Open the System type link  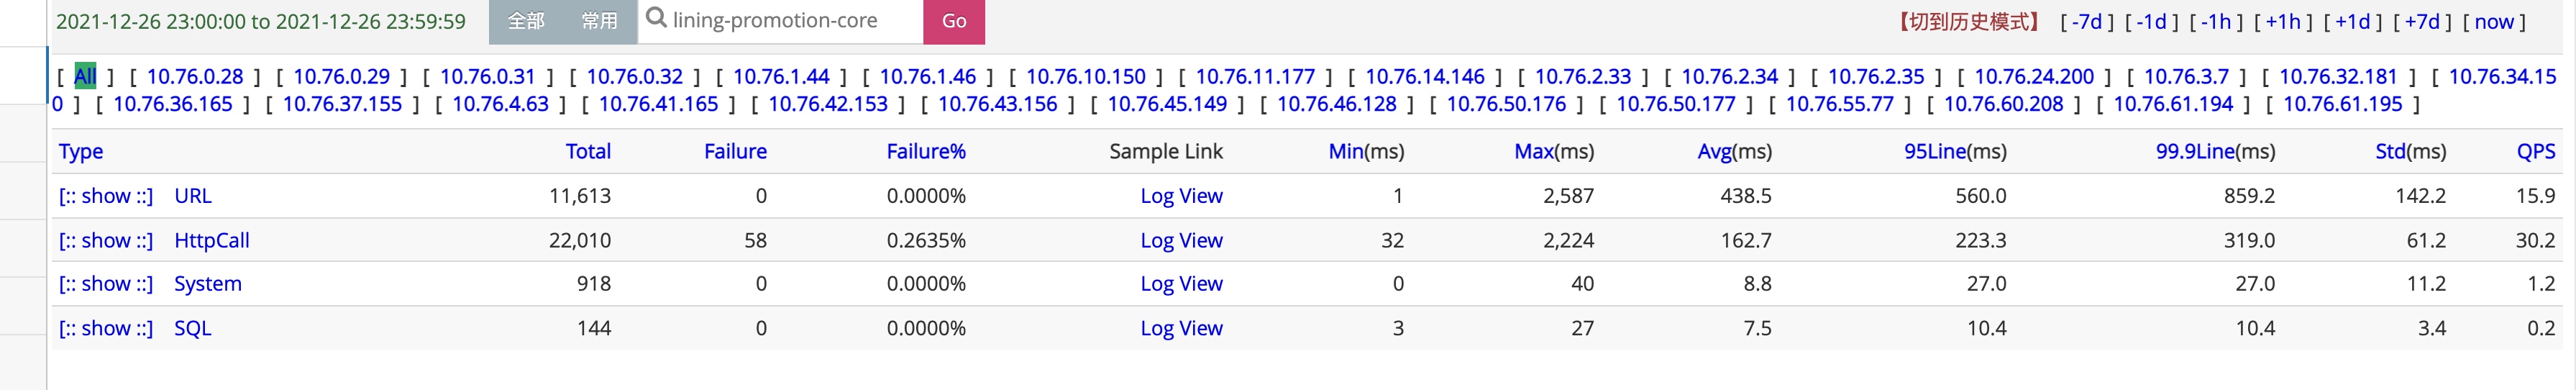coord(208,284)
